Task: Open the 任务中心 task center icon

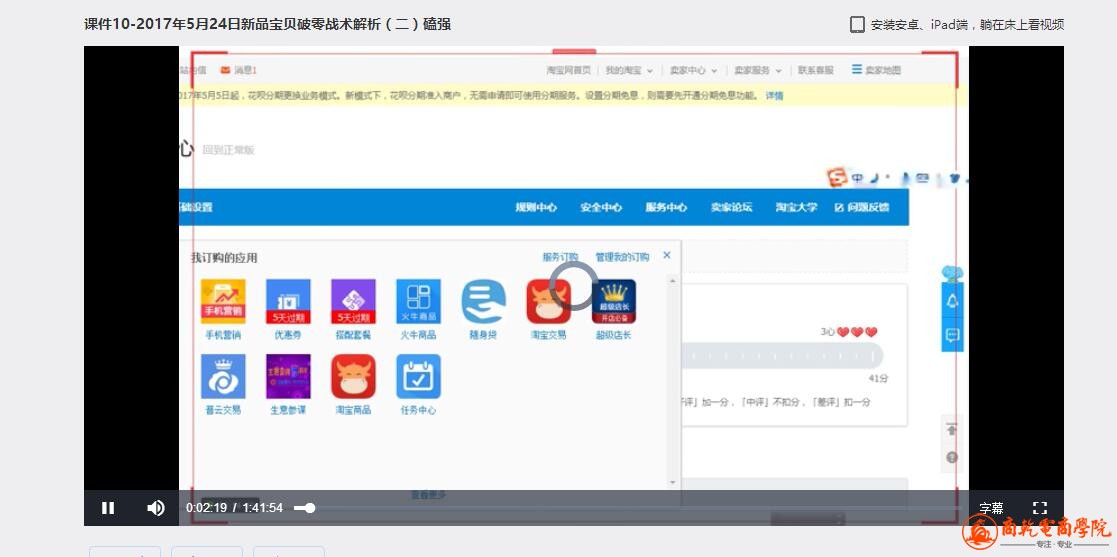Action: 418,377
